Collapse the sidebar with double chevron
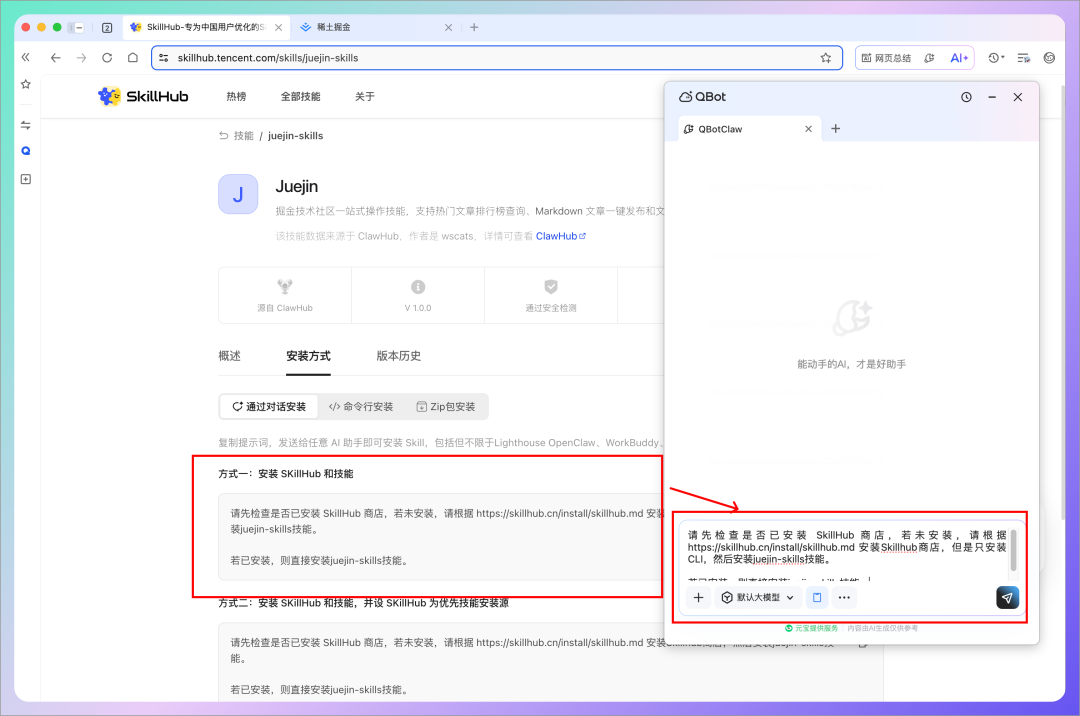Image resolution: width=1080 pixels, height=716 pixels. (26, 58)
